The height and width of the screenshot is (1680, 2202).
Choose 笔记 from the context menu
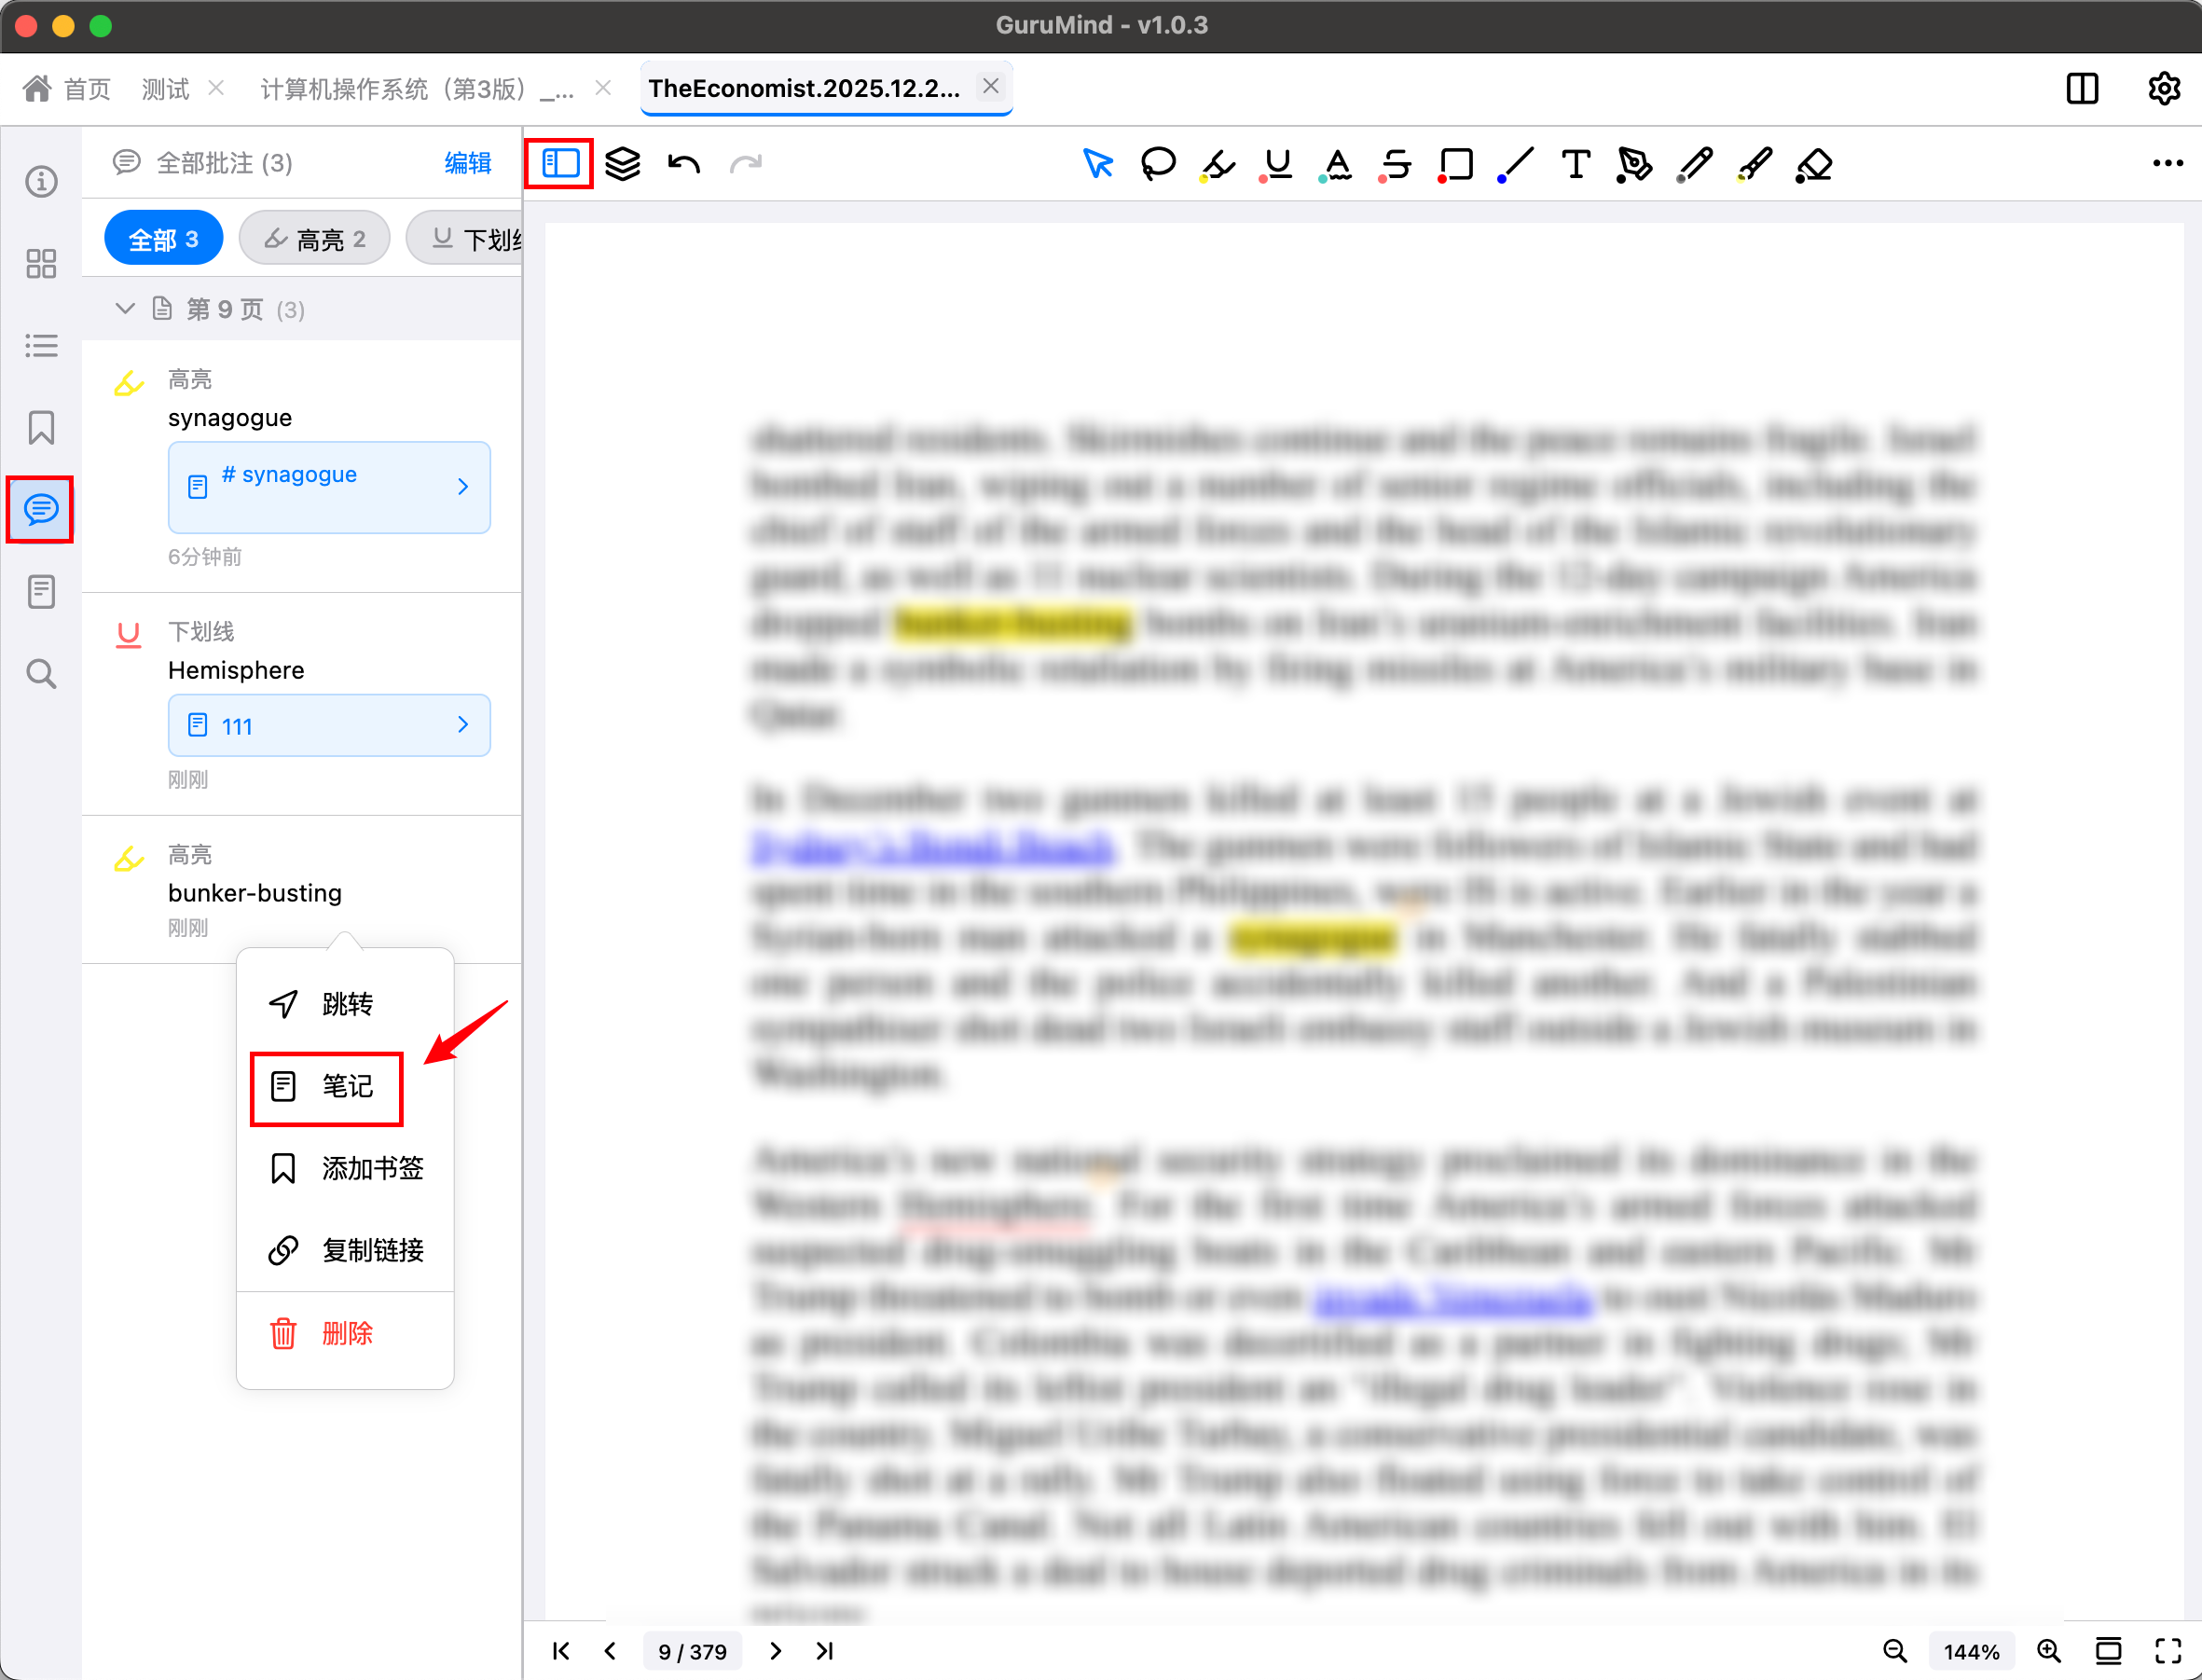(x=326, y=1087)
